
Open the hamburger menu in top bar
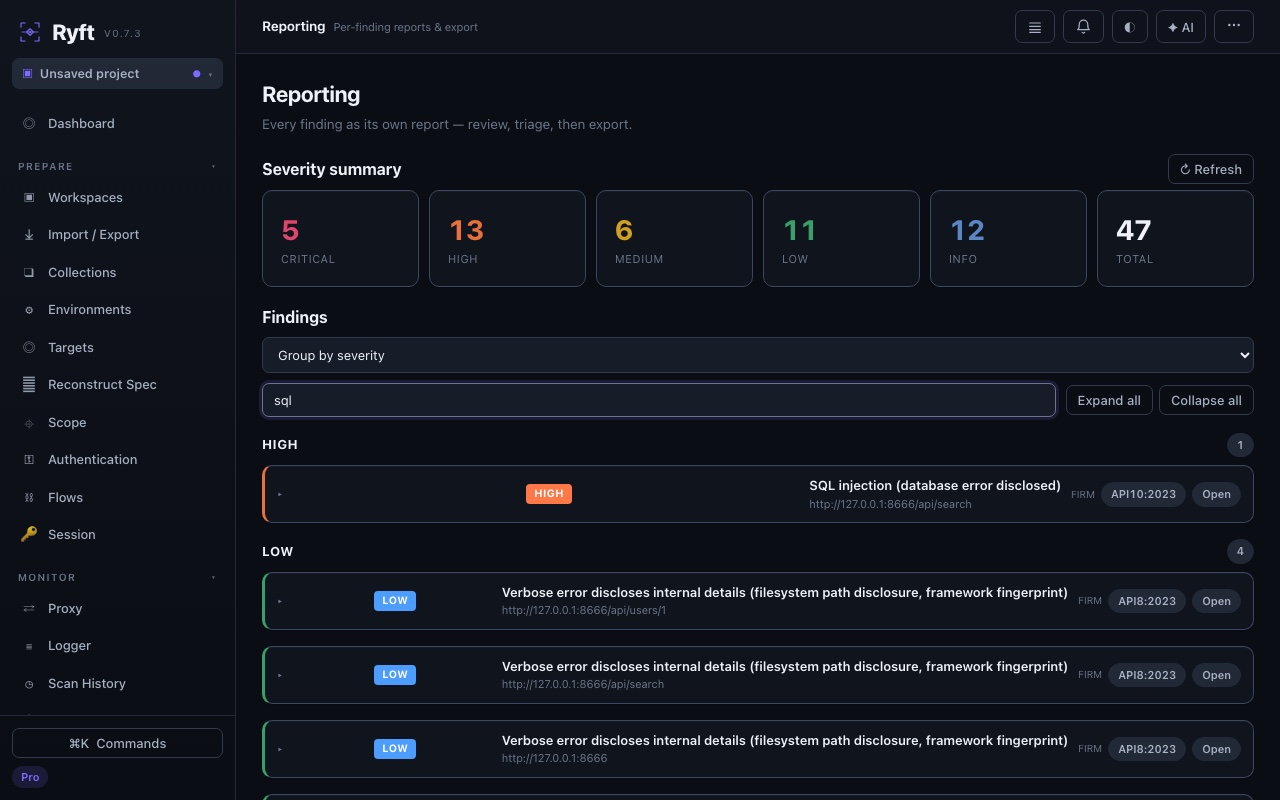[x=1035, y=27]
